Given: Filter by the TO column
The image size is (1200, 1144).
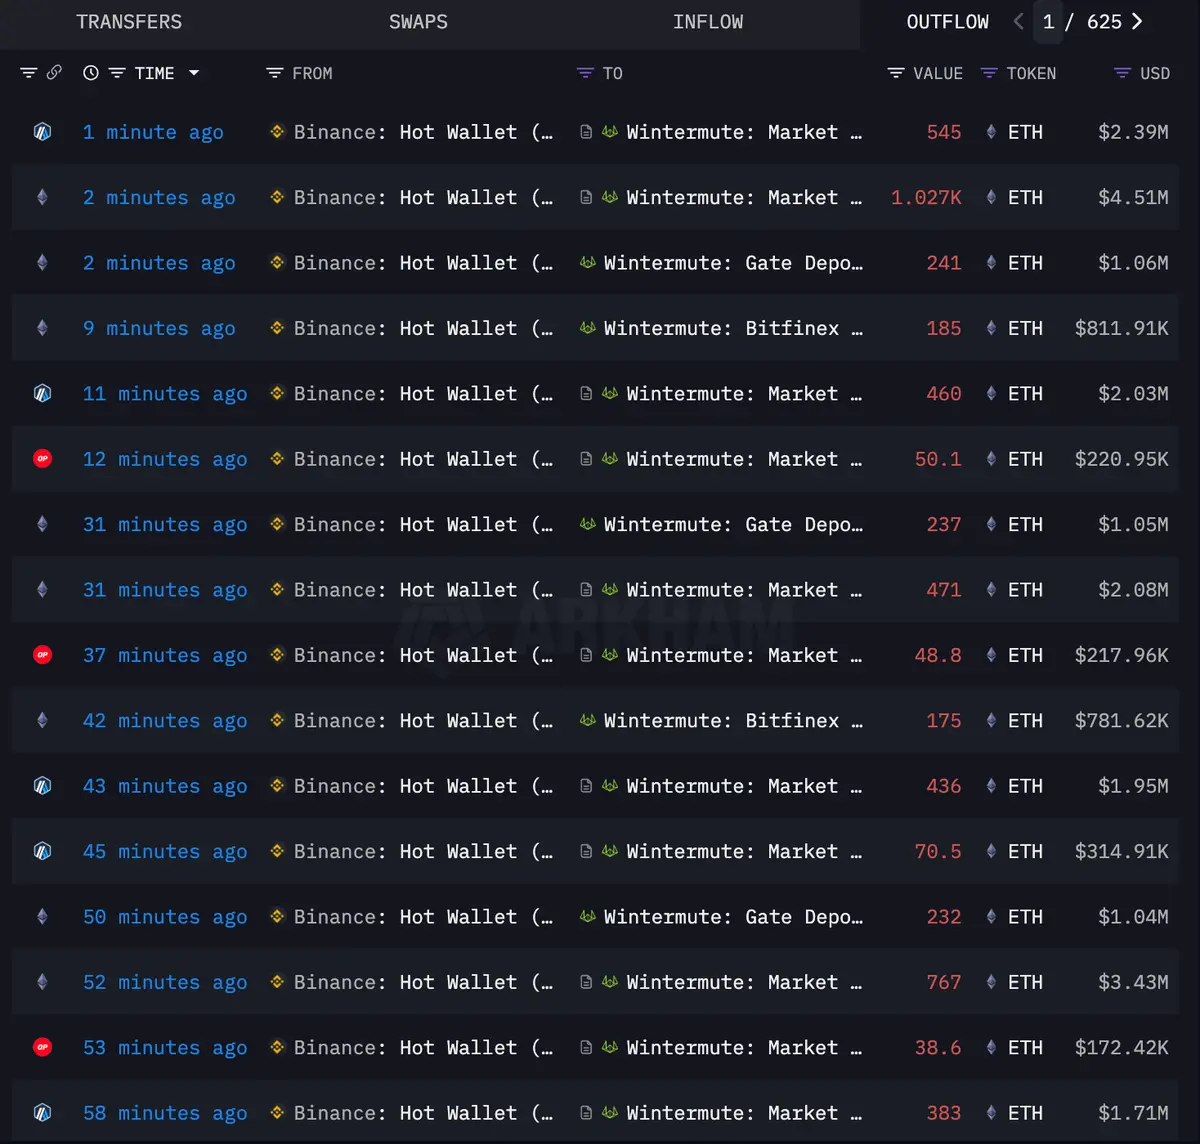Looking at the screenshot, I should 585,73.
